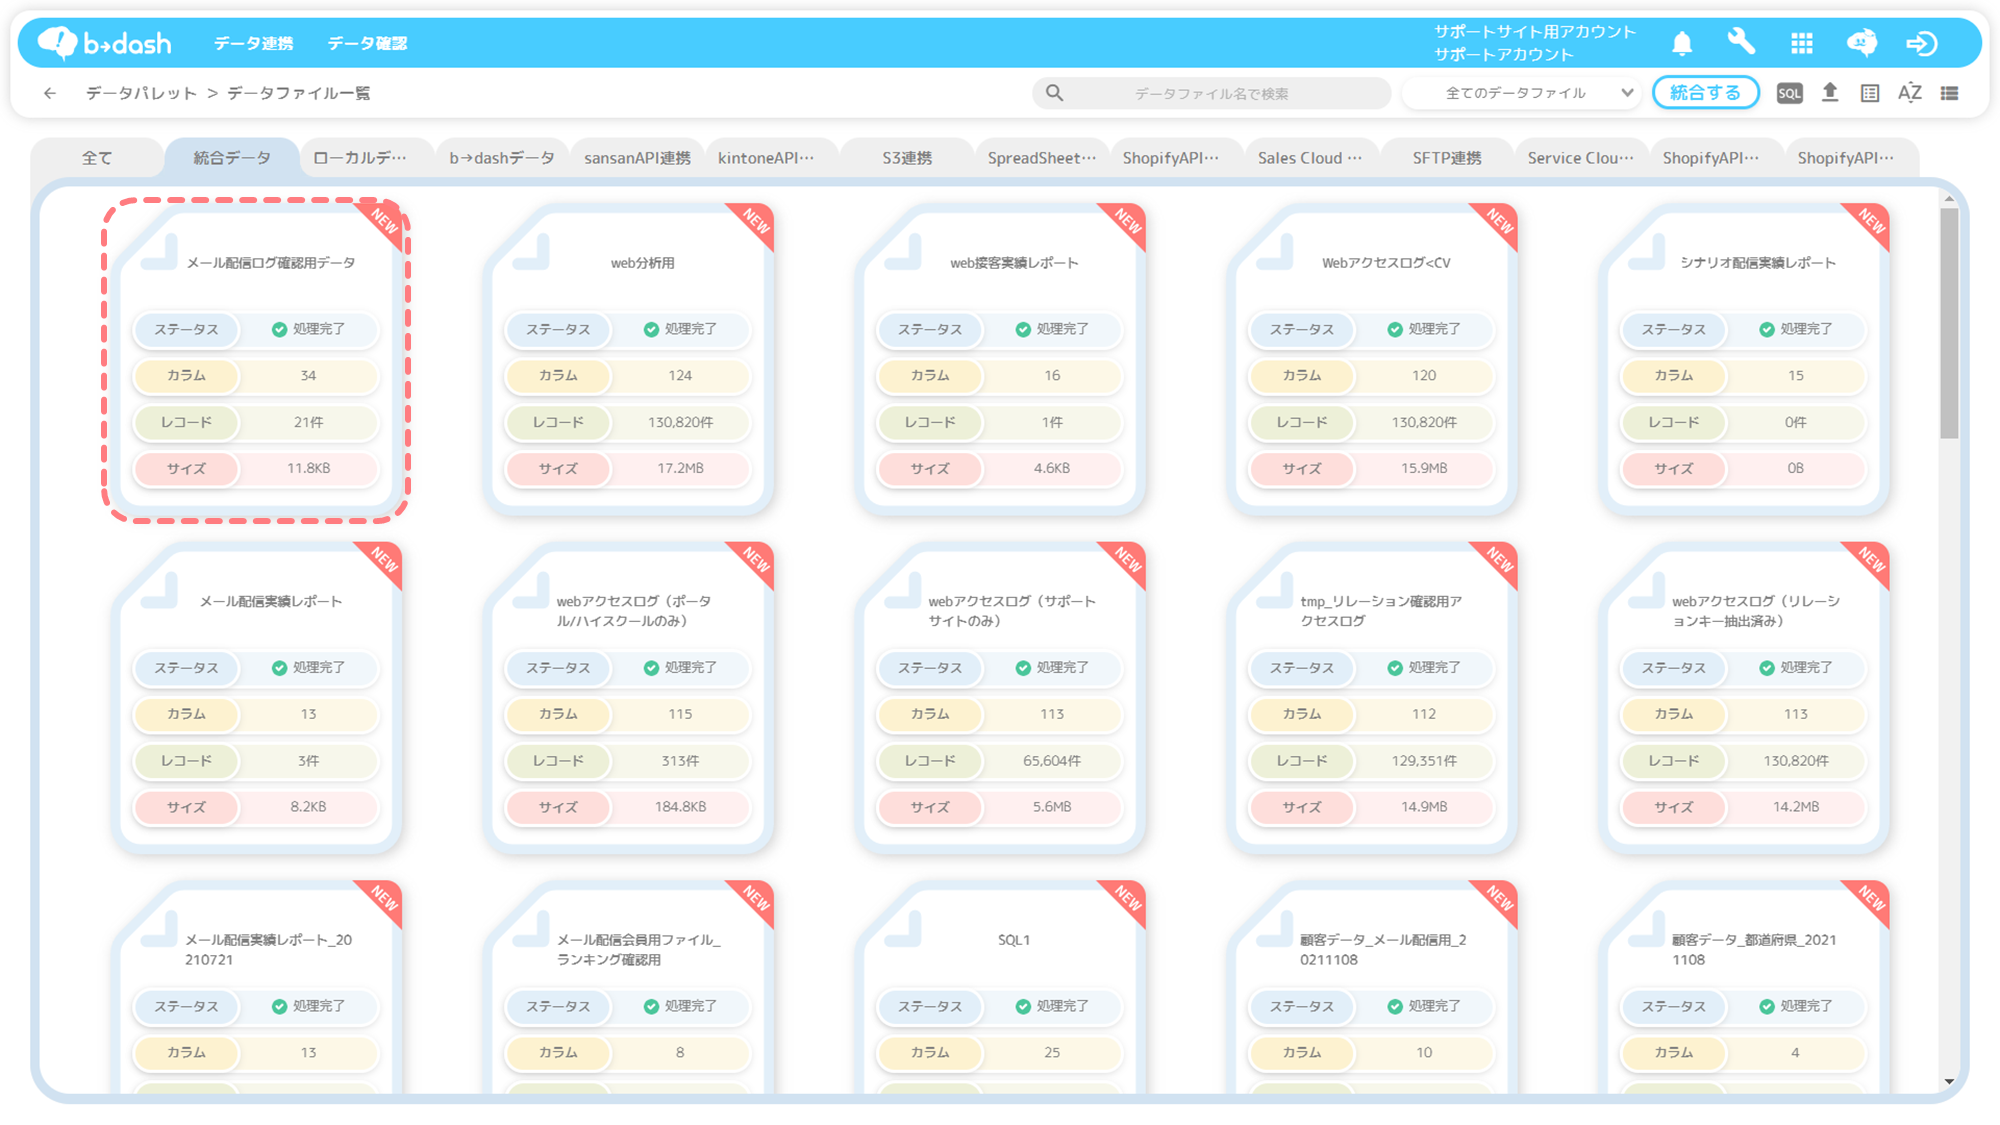Screen dimensions: 2000x1125
Task: Click the search magnifier icon
Action: 1054,93
